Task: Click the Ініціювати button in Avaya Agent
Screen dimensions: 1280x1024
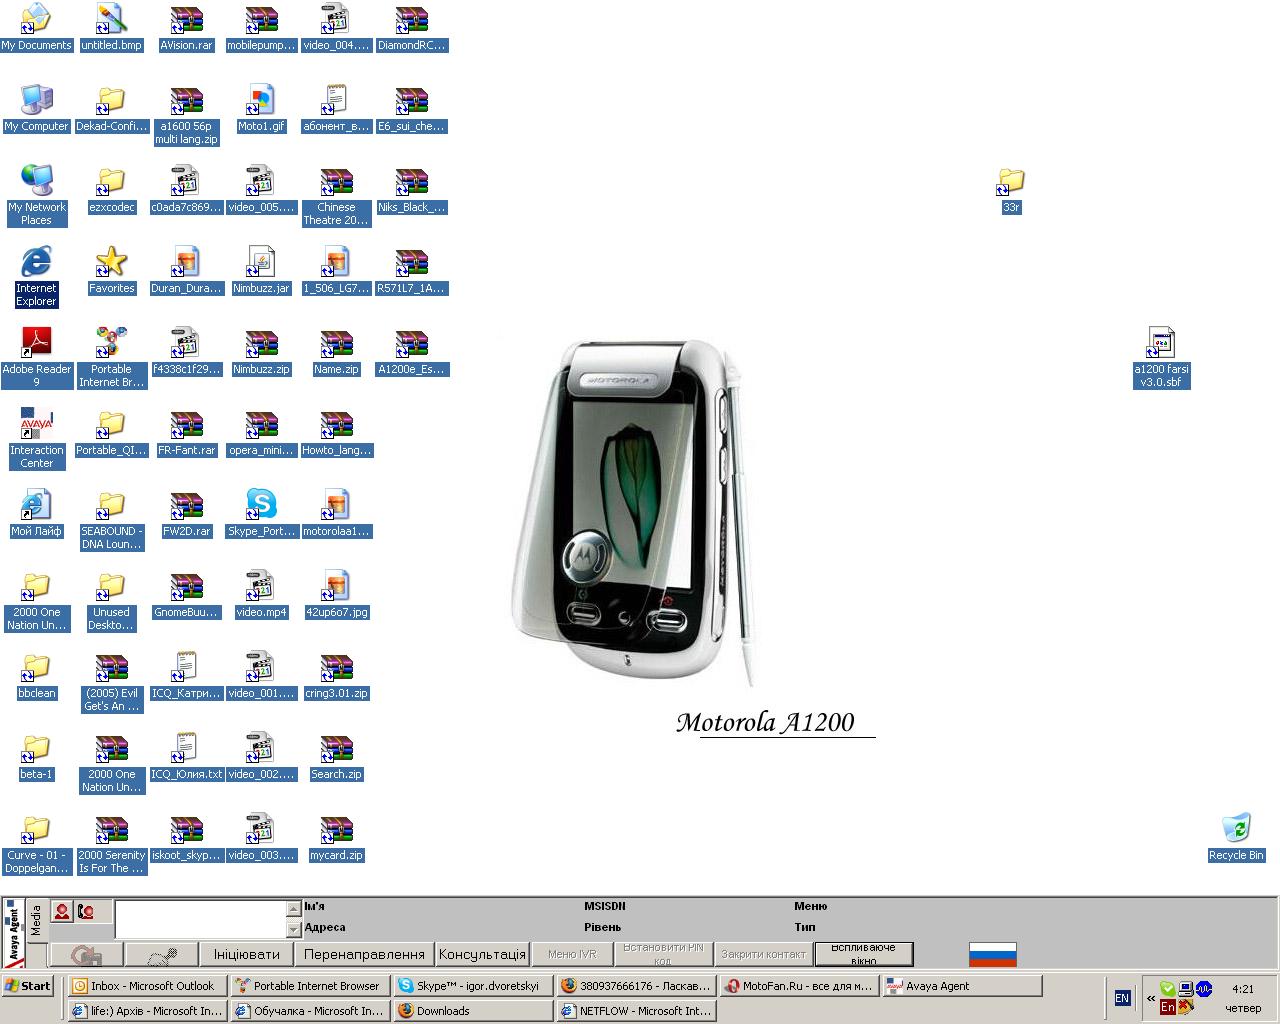Action: [x=247, y=954]
